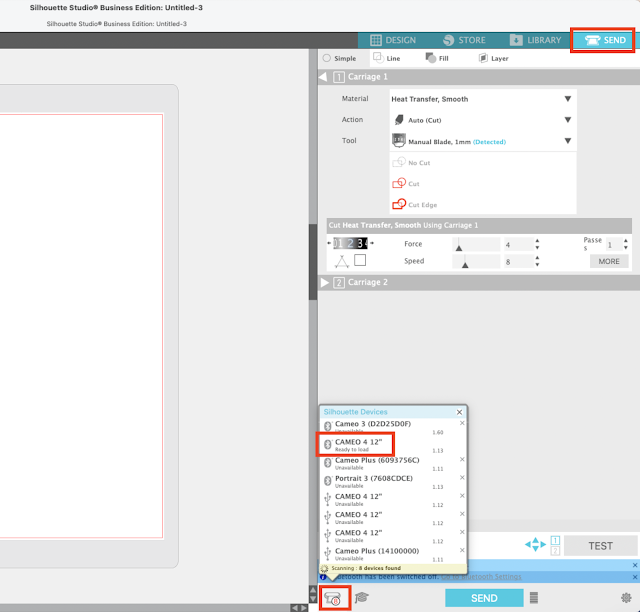Open the Go to Bluetooth Settings link
640x612 pixels.
coord(481,576)
